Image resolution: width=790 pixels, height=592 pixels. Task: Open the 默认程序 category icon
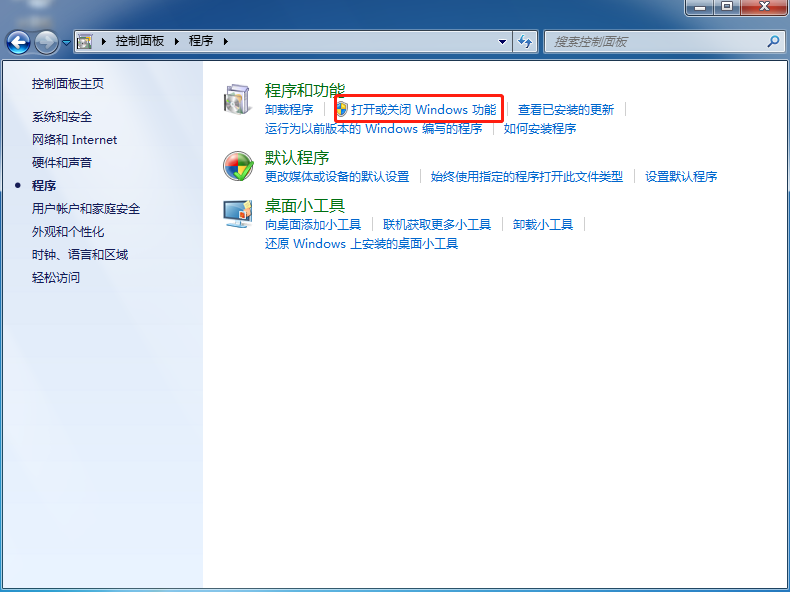point(238,166)
